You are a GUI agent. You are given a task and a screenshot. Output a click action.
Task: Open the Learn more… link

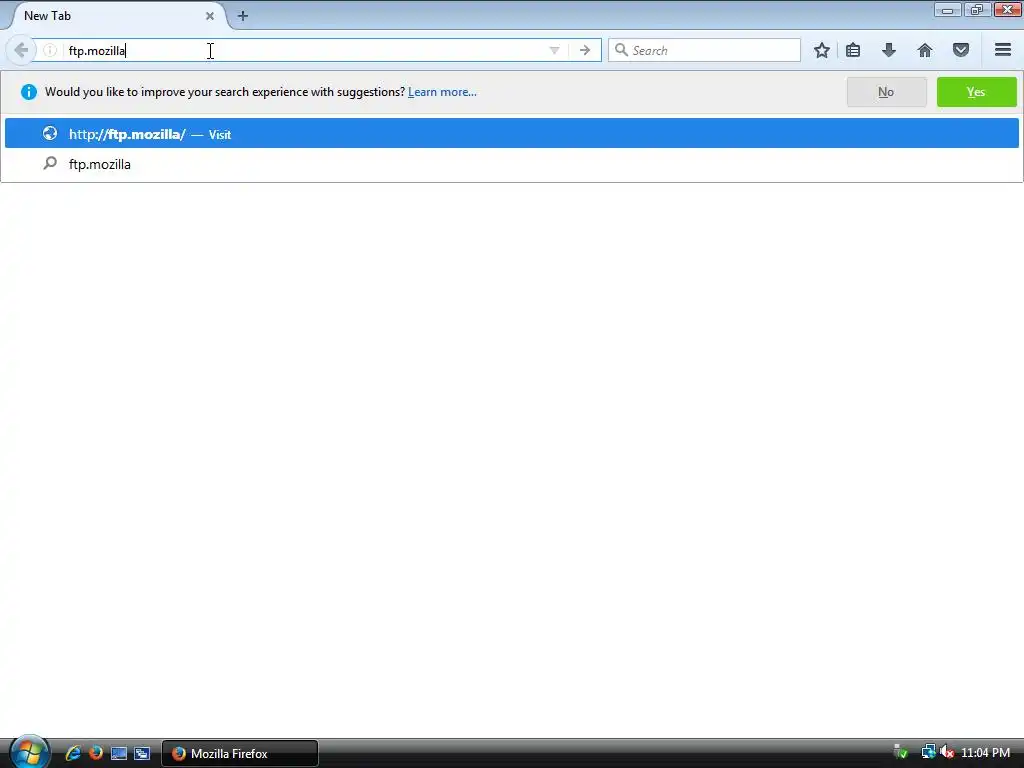coord(442,92)
